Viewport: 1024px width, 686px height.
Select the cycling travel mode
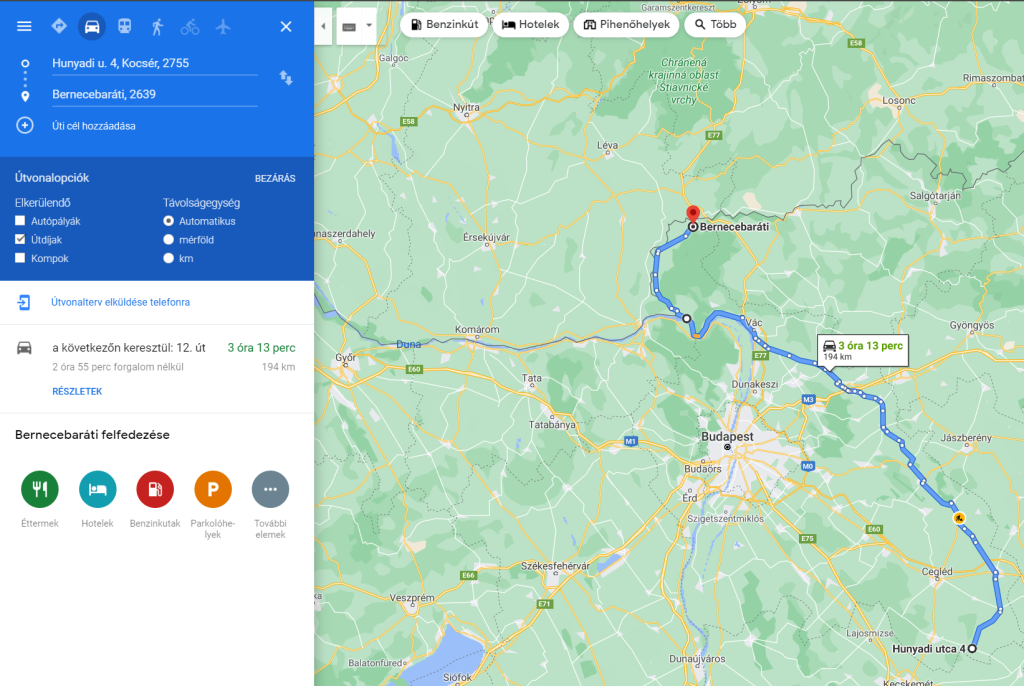coord(190,26)
